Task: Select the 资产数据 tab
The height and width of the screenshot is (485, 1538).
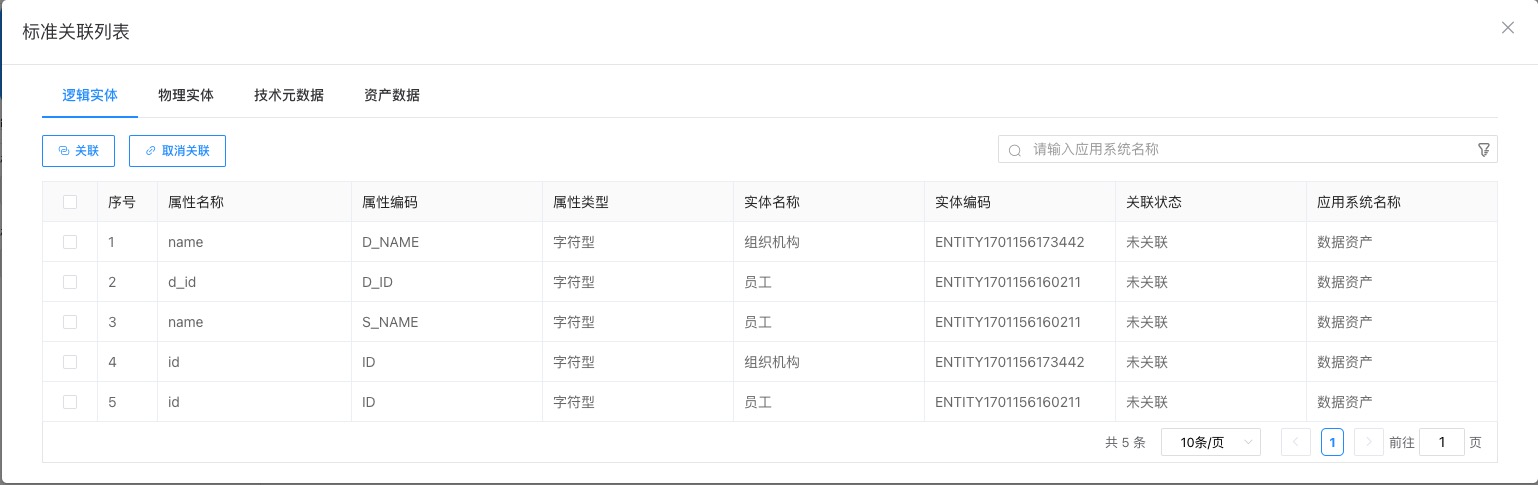Action: (x=392, y=96)
